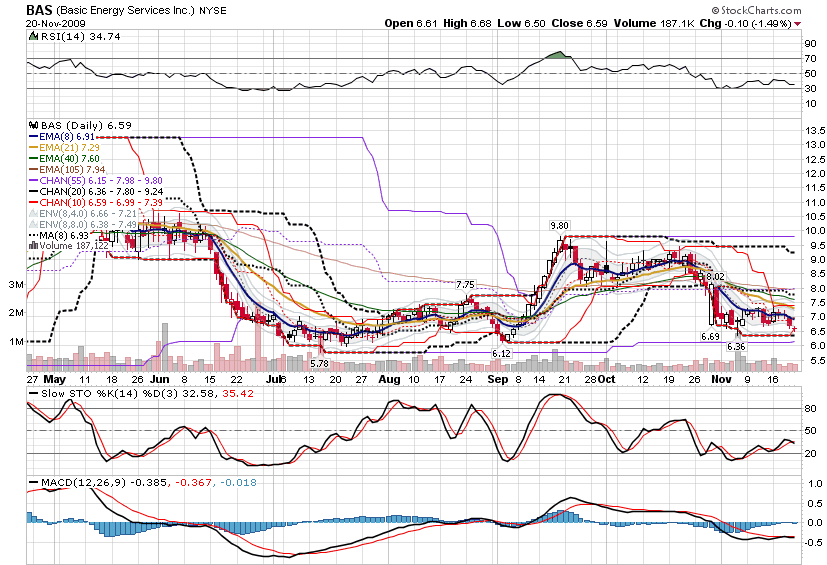Viewport: 827px width, 565px height.
Task: Click the "80" stochastic axis value
Action: pyautogui.click(x=810, y=409)
